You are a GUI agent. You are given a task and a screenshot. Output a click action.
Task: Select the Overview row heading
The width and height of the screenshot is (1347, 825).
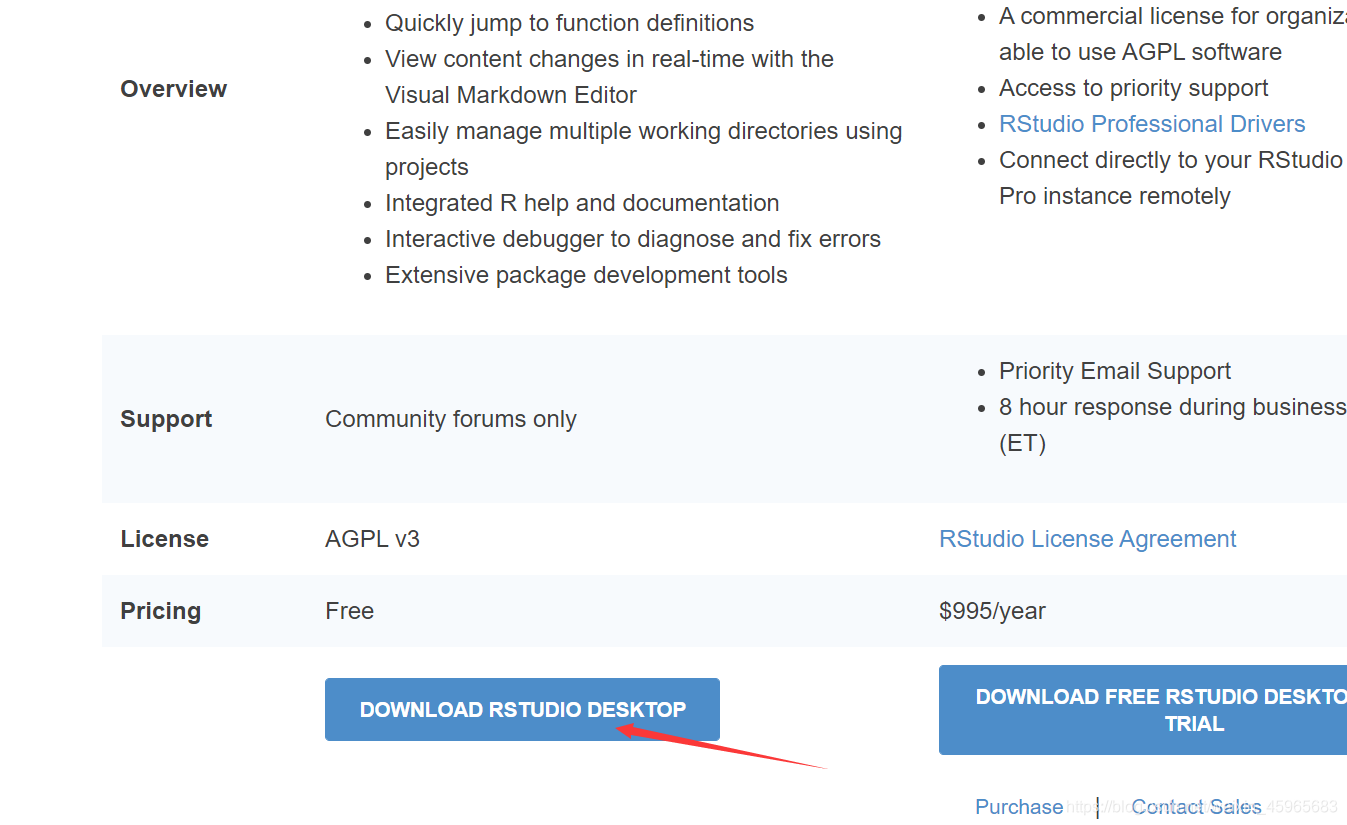pos(174,89)
